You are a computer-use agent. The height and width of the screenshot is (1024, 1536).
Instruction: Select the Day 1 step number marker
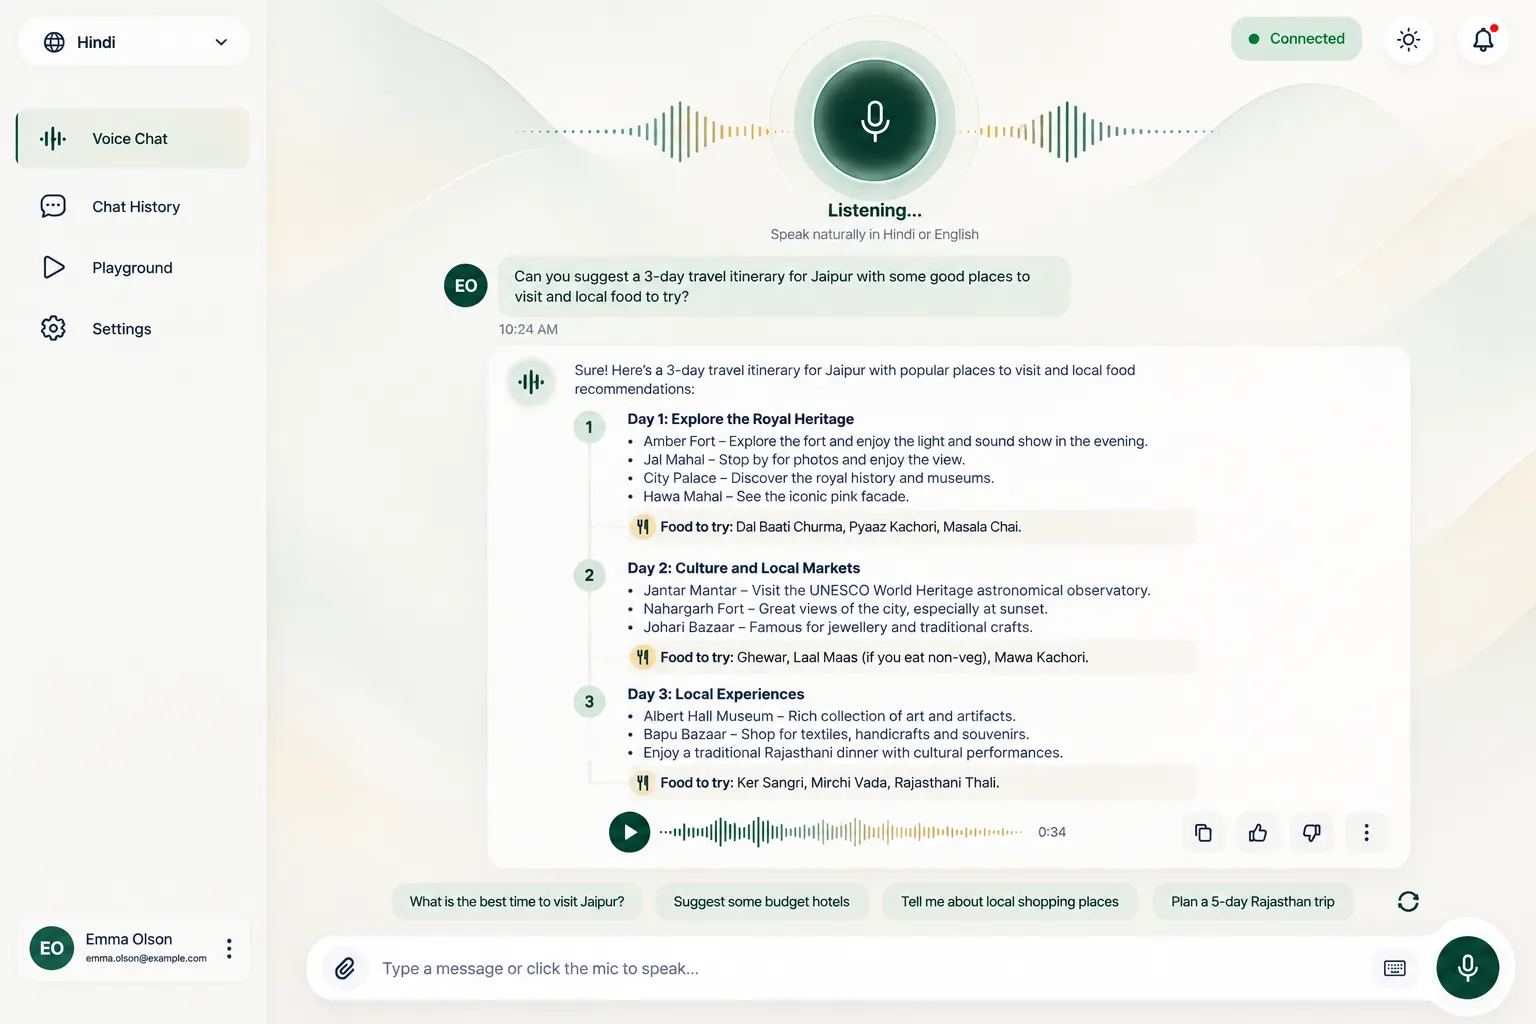coord(589,427)
